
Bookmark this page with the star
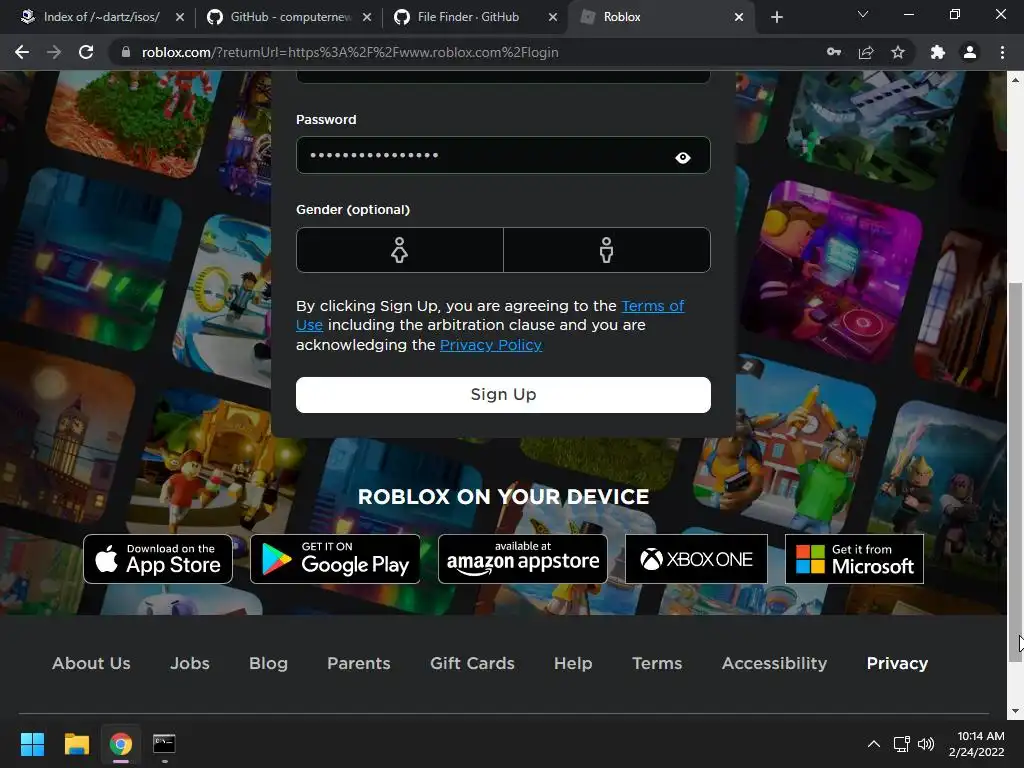pos(898,52)
